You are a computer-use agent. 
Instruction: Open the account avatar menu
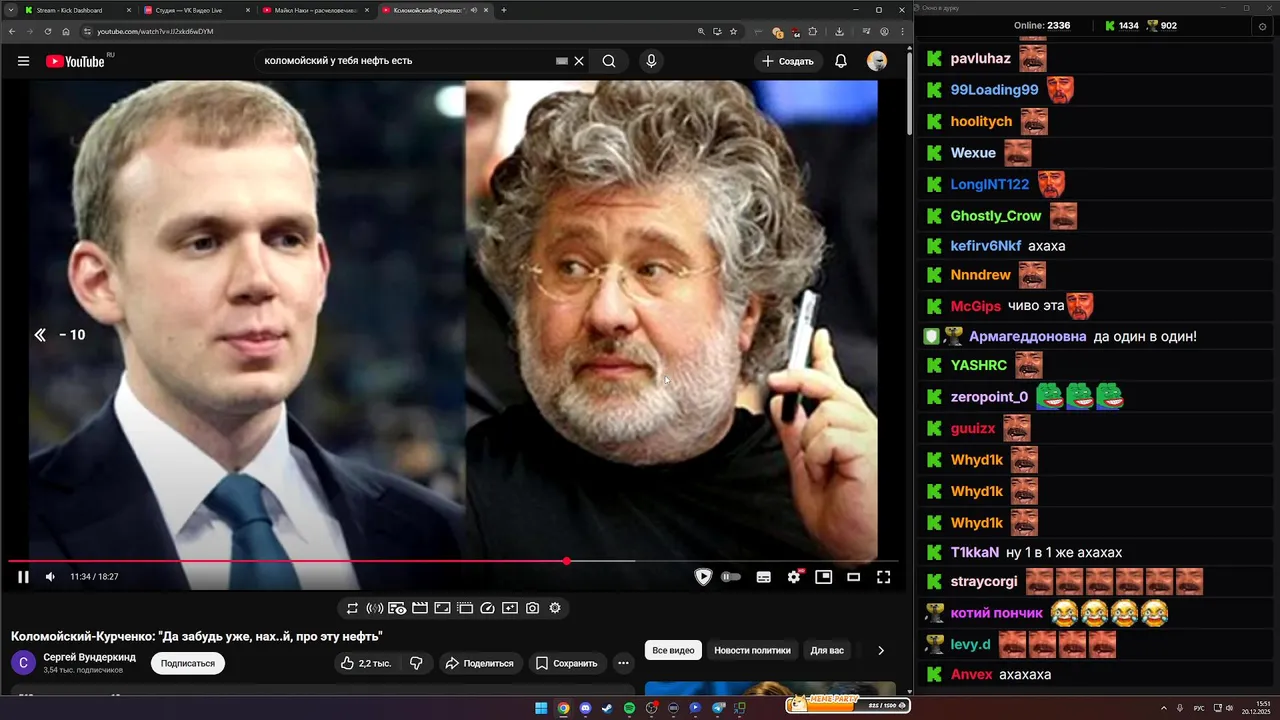[x=877, y=61]
